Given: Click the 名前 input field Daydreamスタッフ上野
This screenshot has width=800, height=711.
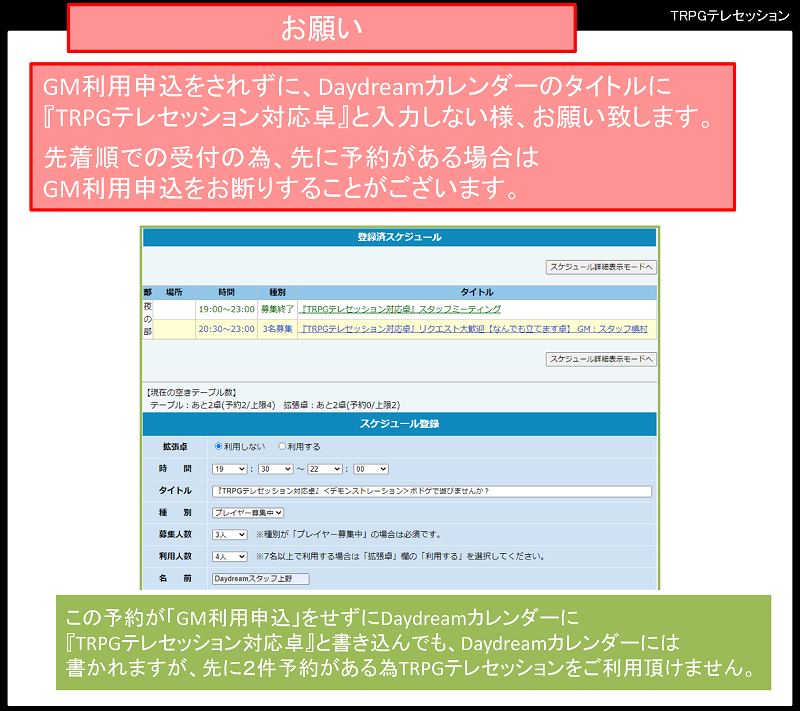Looking at the screenshot, I should [261, 578].
